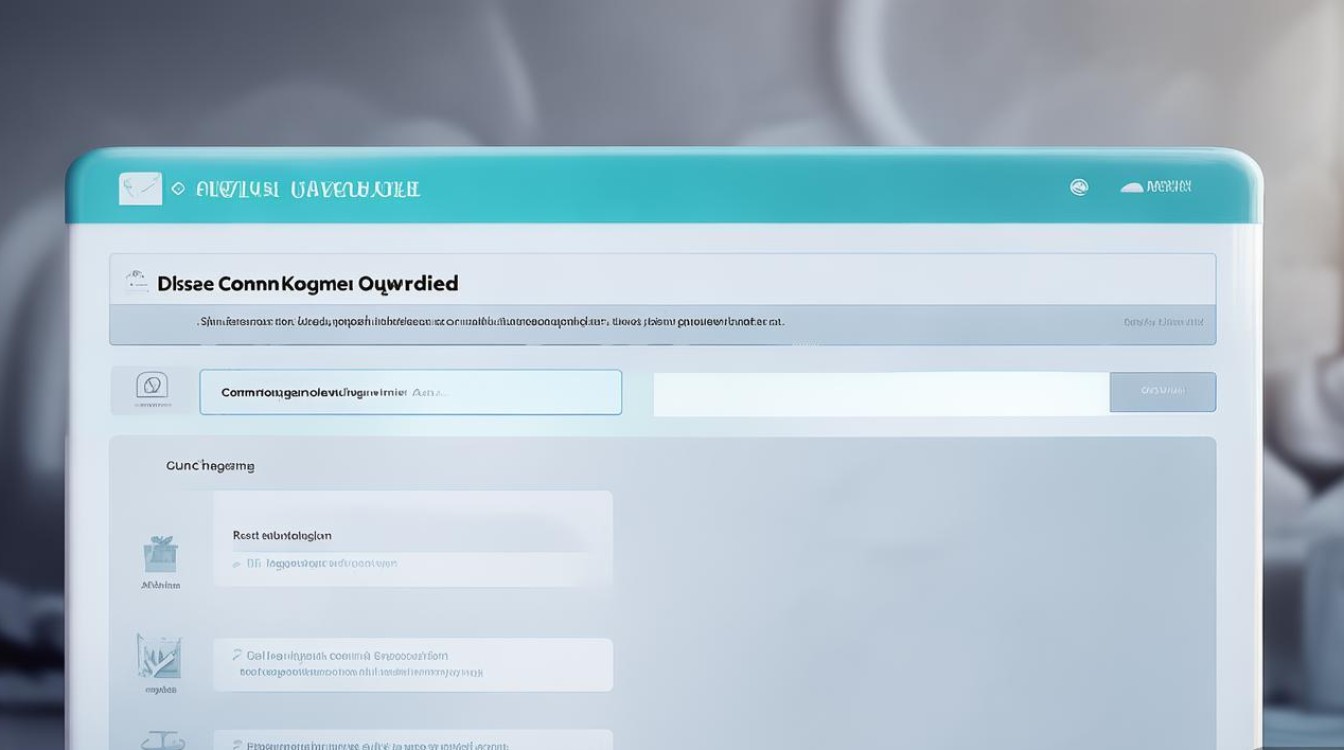Select the chart and pencil sidebar icon
This screenshot has width=1344, height=750.
[x=159, y=656]
